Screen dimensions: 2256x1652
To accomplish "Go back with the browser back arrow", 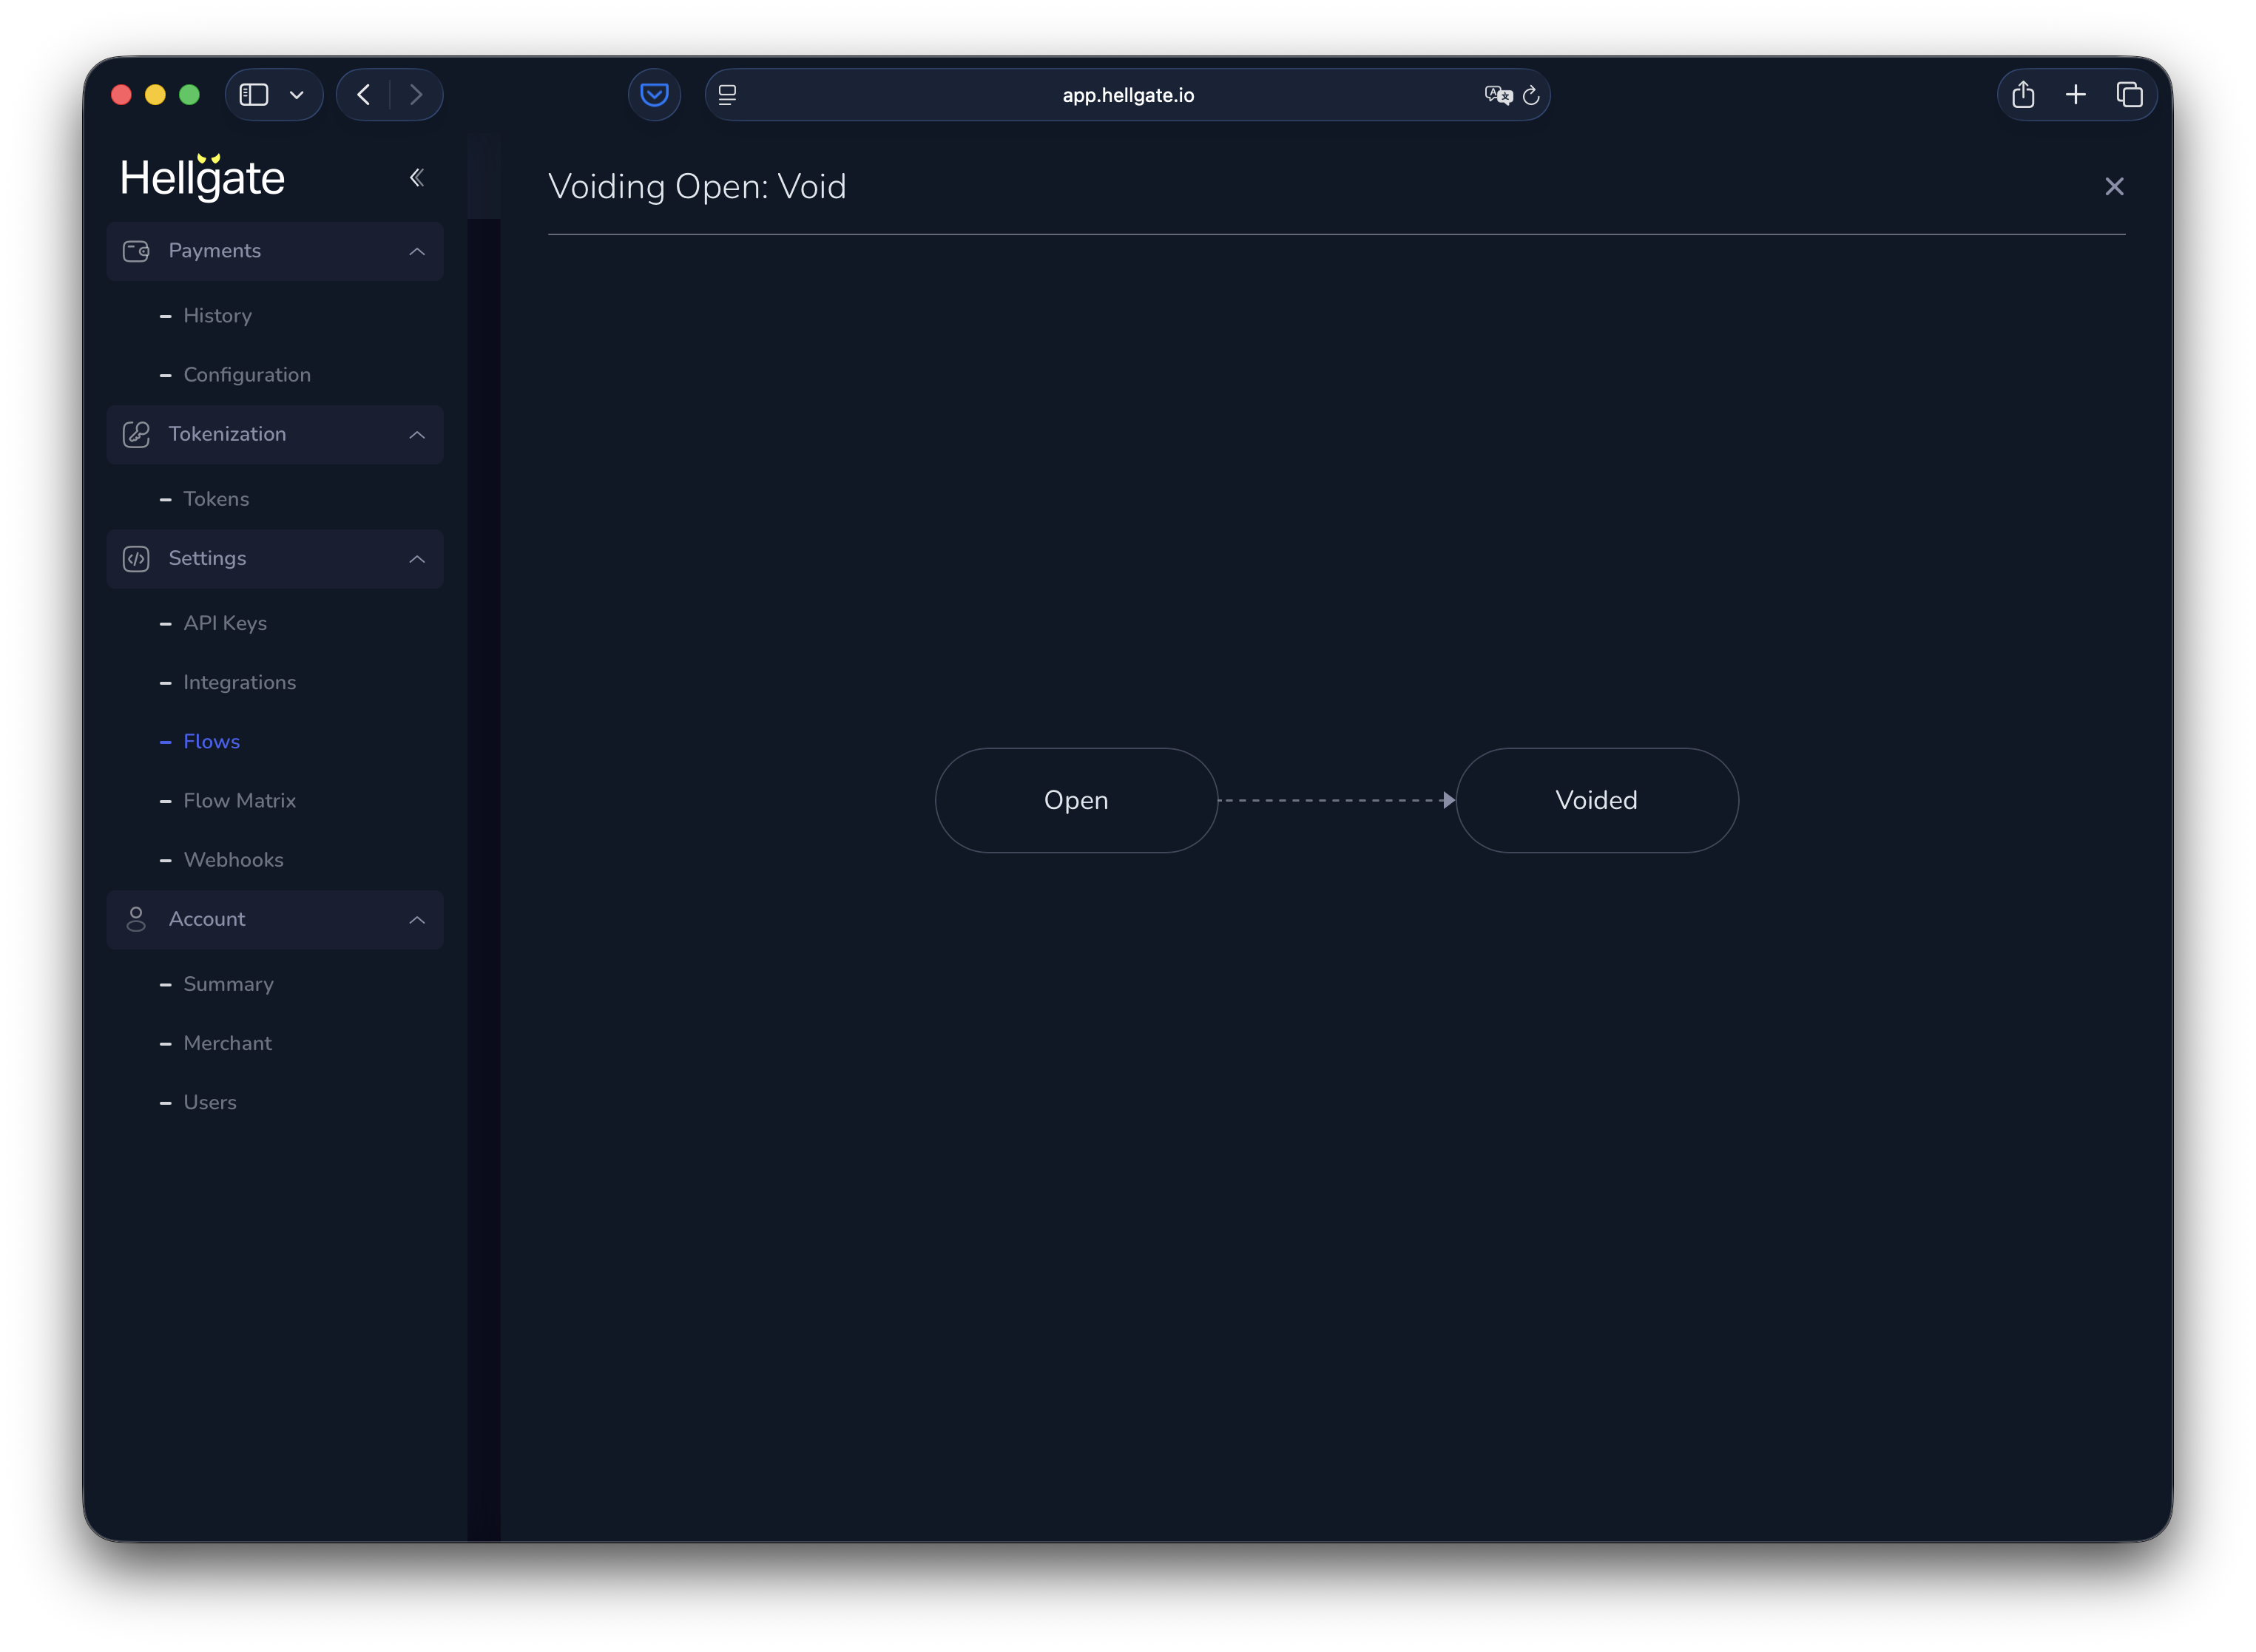I will (364, 95).
